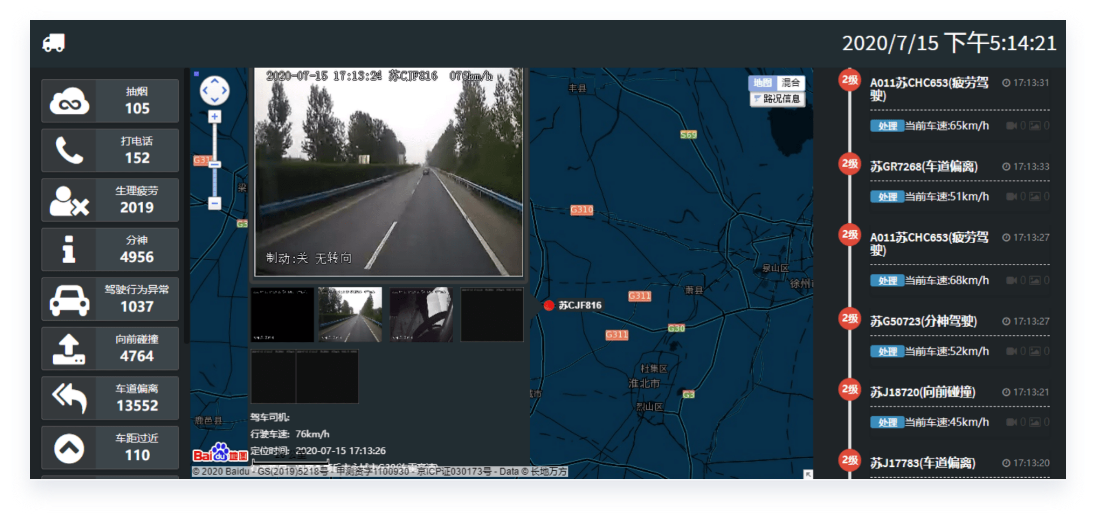Select the road-view camera thumbnail
The height and width of the screenshot is (521, 1096).
[x=350, y=314]
